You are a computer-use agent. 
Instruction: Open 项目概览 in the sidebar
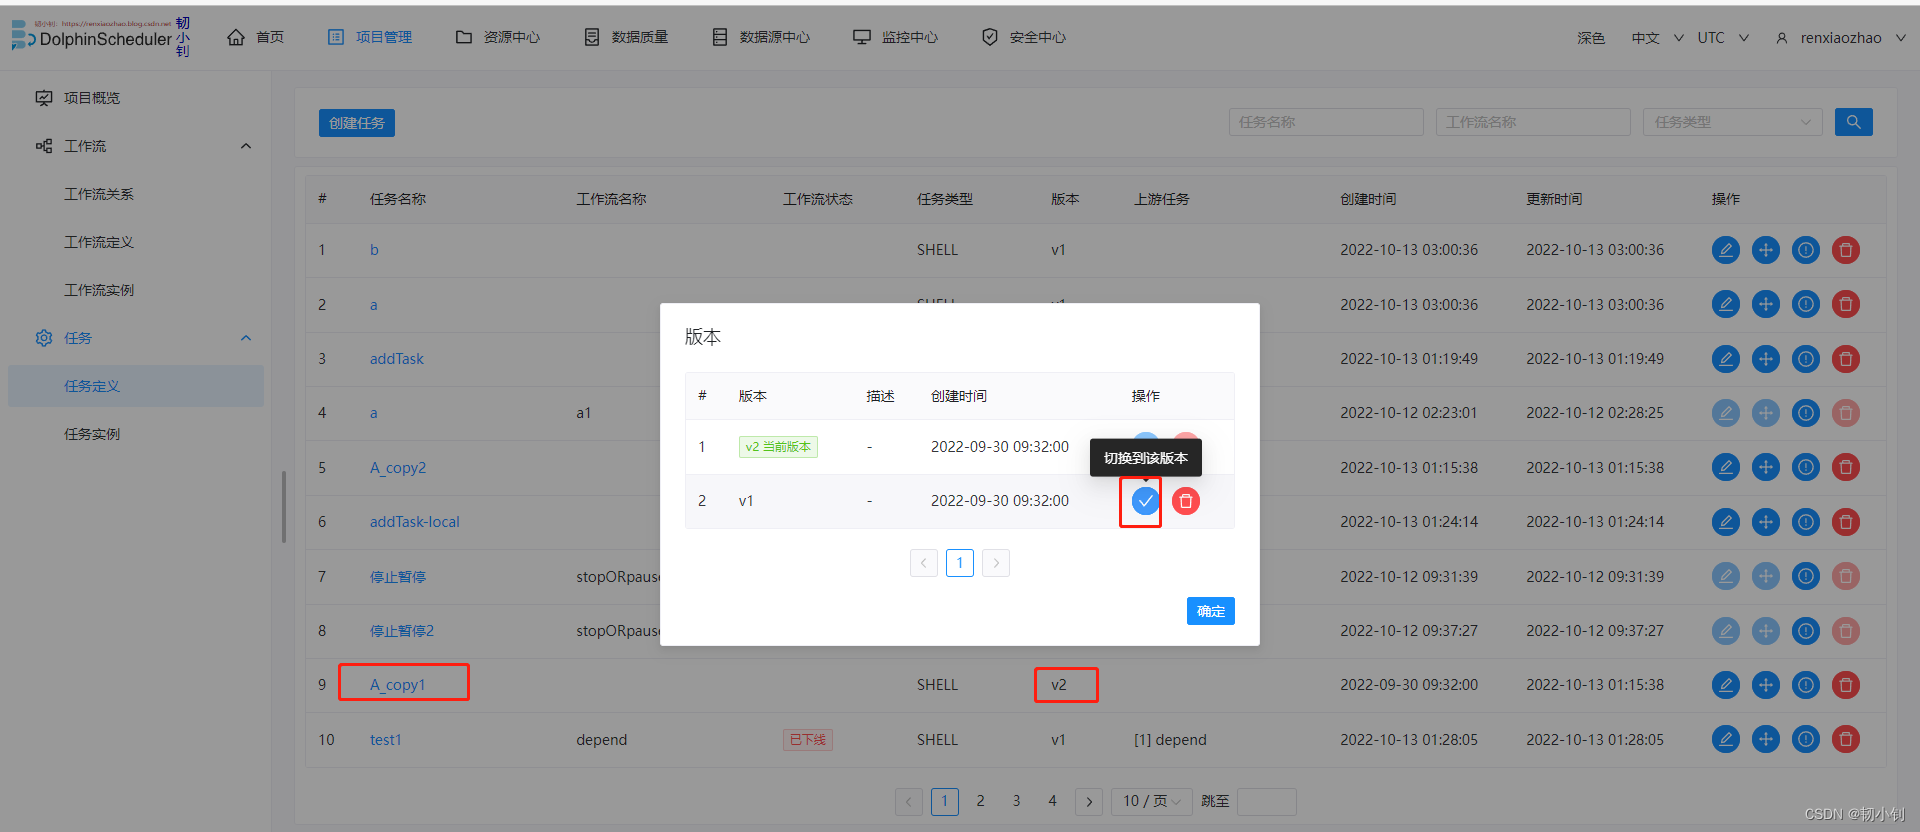(x=92, y=98)
